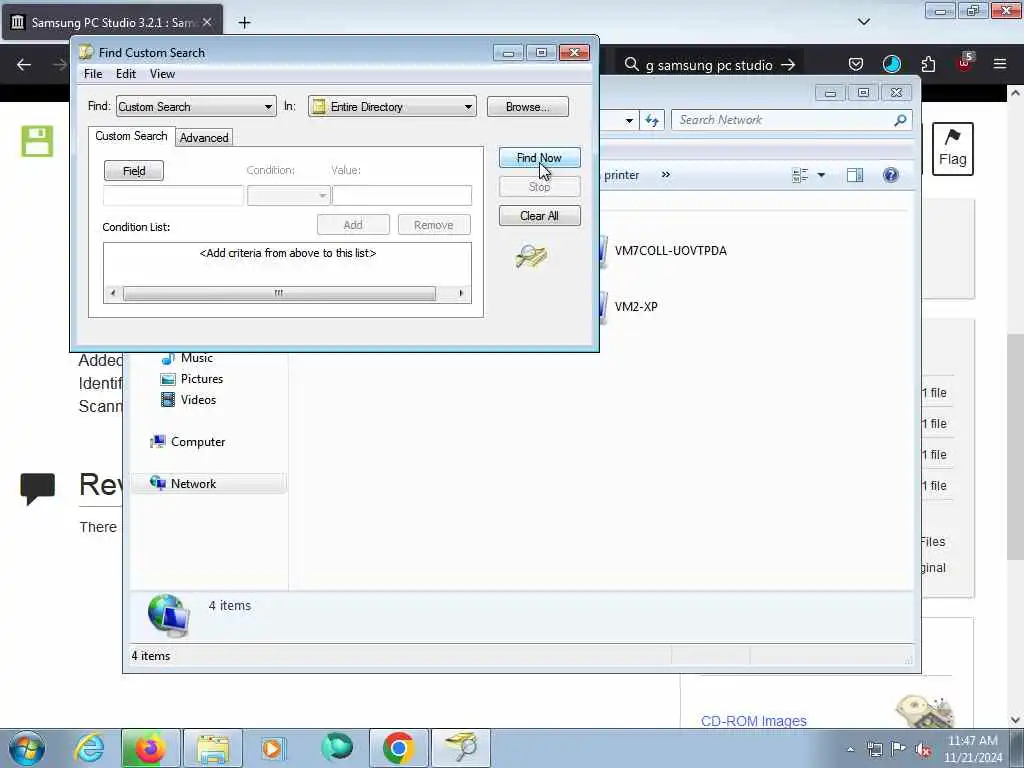Toggle the preview pane icon in Explorer
Image resolution: width=1024 pixels, height=768 pixels.
tap(855, 175)
